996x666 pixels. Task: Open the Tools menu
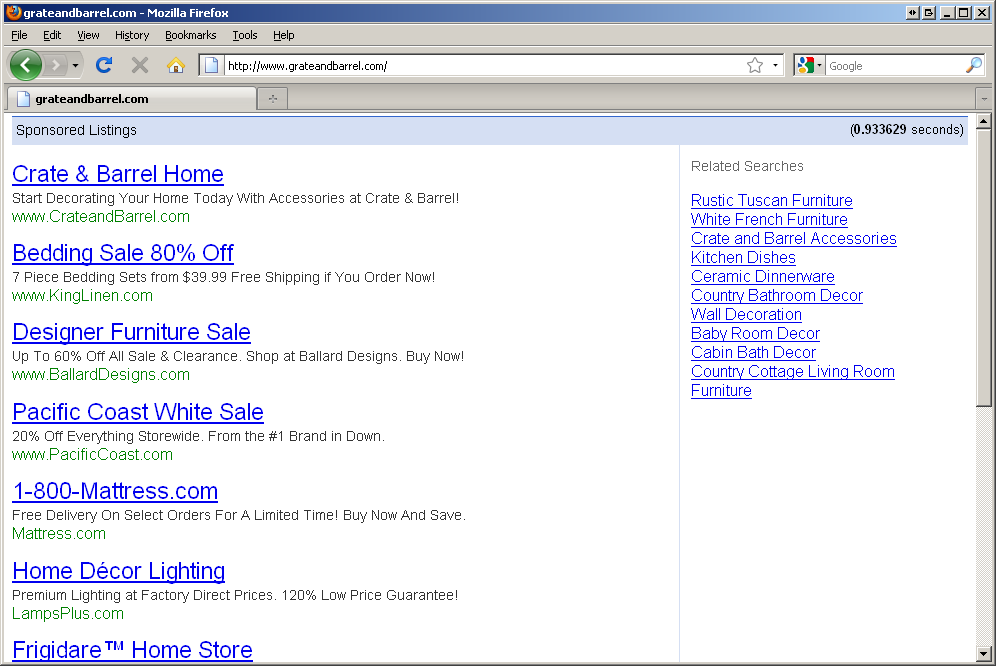pos(245,35)
